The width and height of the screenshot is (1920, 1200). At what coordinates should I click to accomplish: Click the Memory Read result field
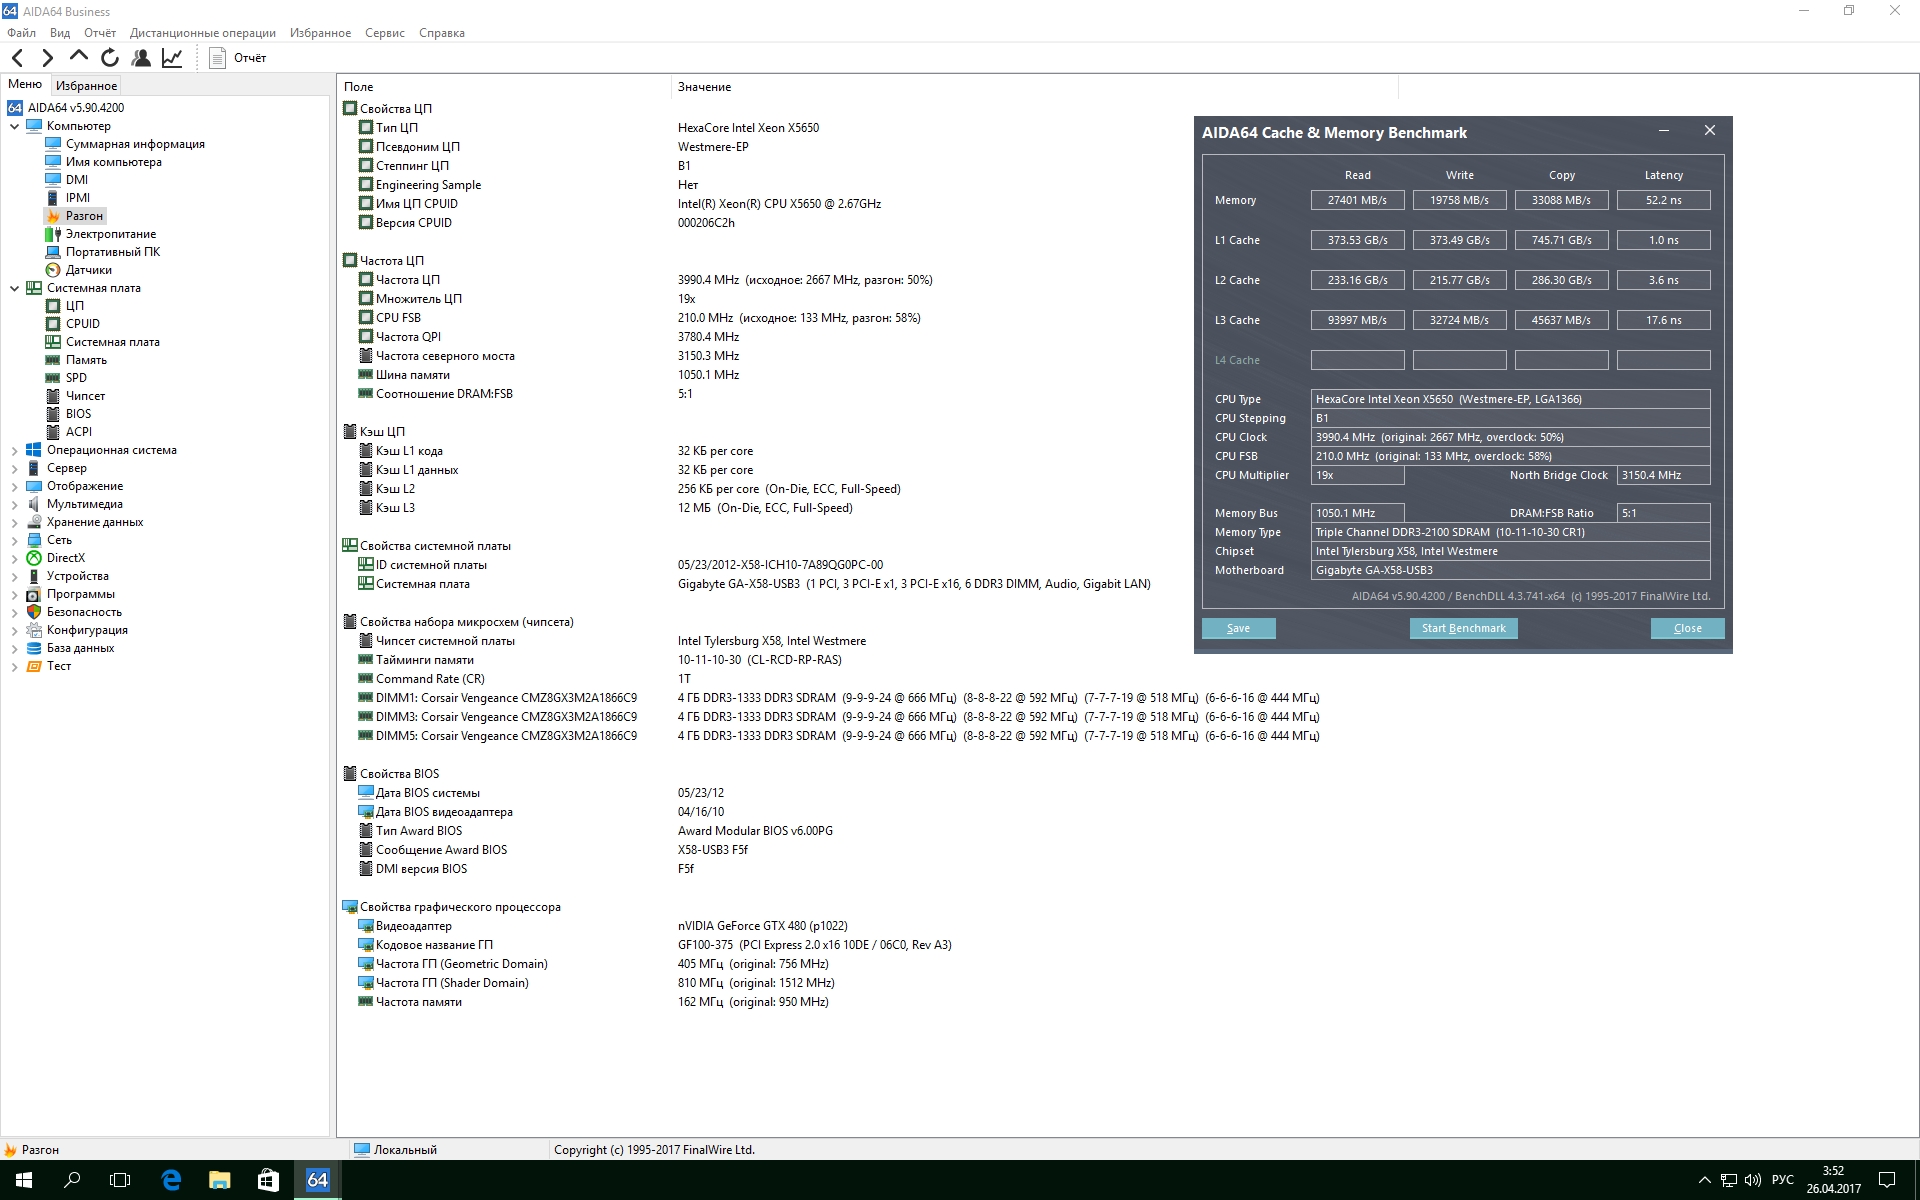coord(1357,200)
